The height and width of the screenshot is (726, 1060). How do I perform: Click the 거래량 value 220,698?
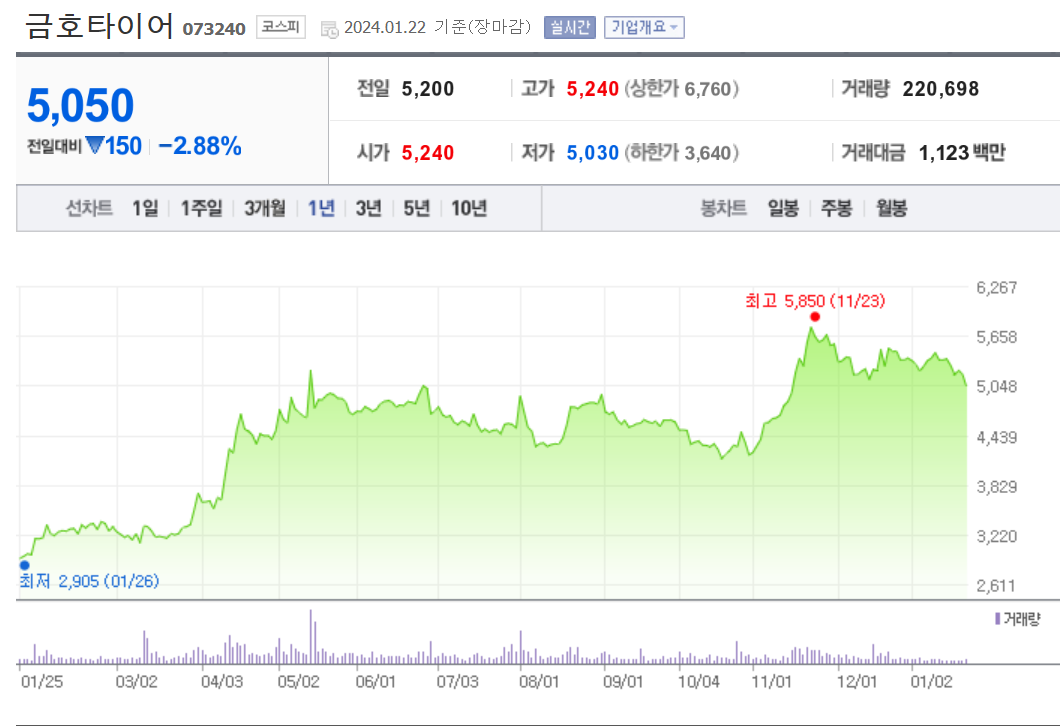pyautogui.click(x=940, y=89)
